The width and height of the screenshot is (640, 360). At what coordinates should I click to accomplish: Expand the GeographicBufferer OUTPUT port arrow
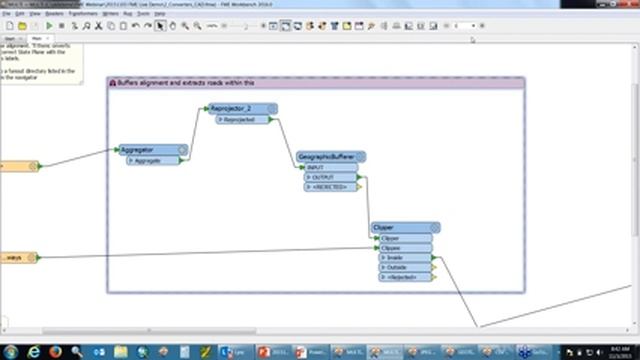[309, 178]
